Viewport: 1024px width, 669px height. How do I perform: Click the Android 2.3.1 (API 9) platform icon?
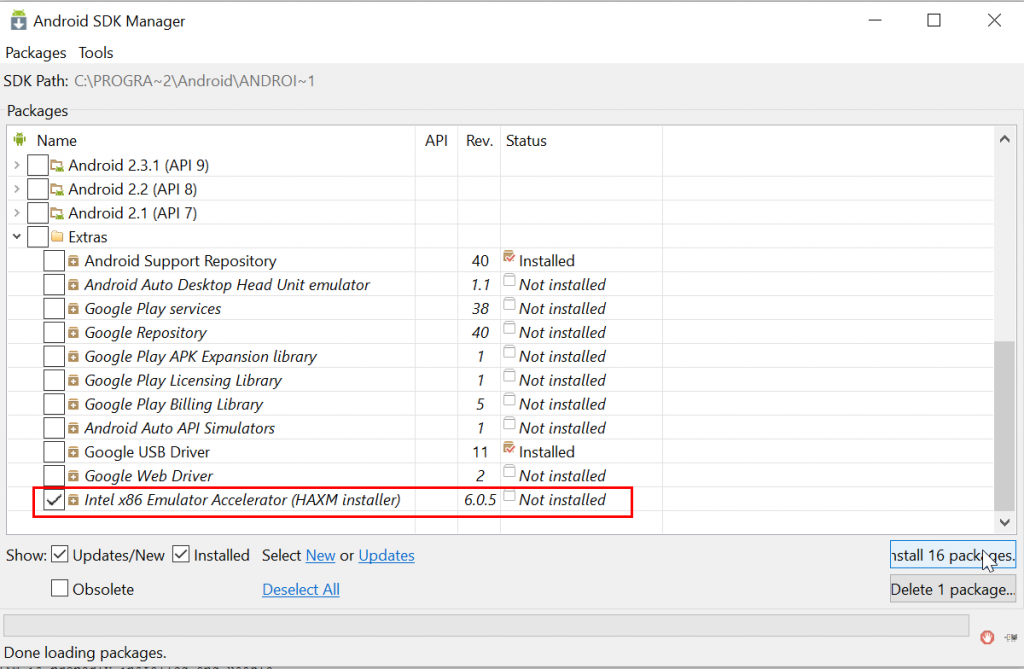pyautogui.click(x=57, y=165)
